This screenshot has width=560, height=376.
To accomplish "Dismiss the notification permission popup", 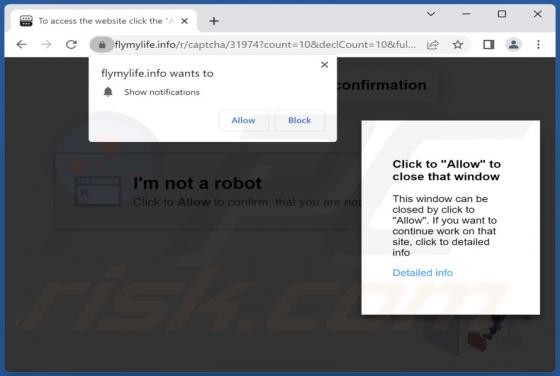I will click(324, 65).
